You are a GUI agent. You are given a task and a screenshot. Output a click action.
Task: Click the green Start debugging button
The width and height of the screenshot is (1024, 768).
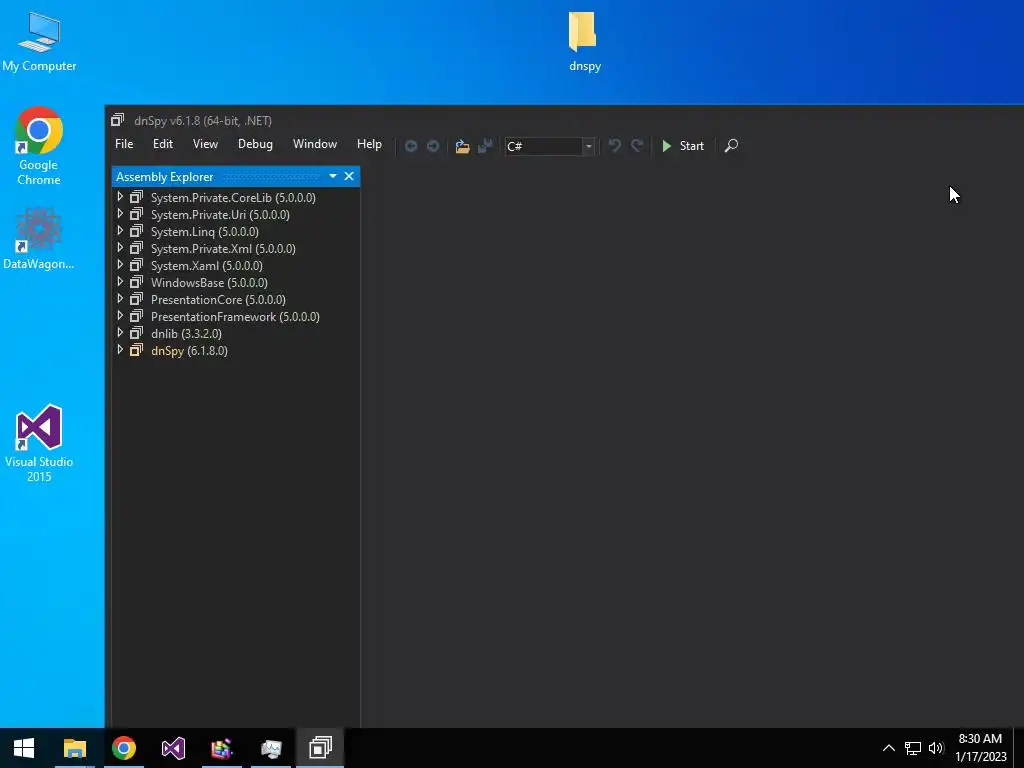pyautogui.click(x=682, y=146)
